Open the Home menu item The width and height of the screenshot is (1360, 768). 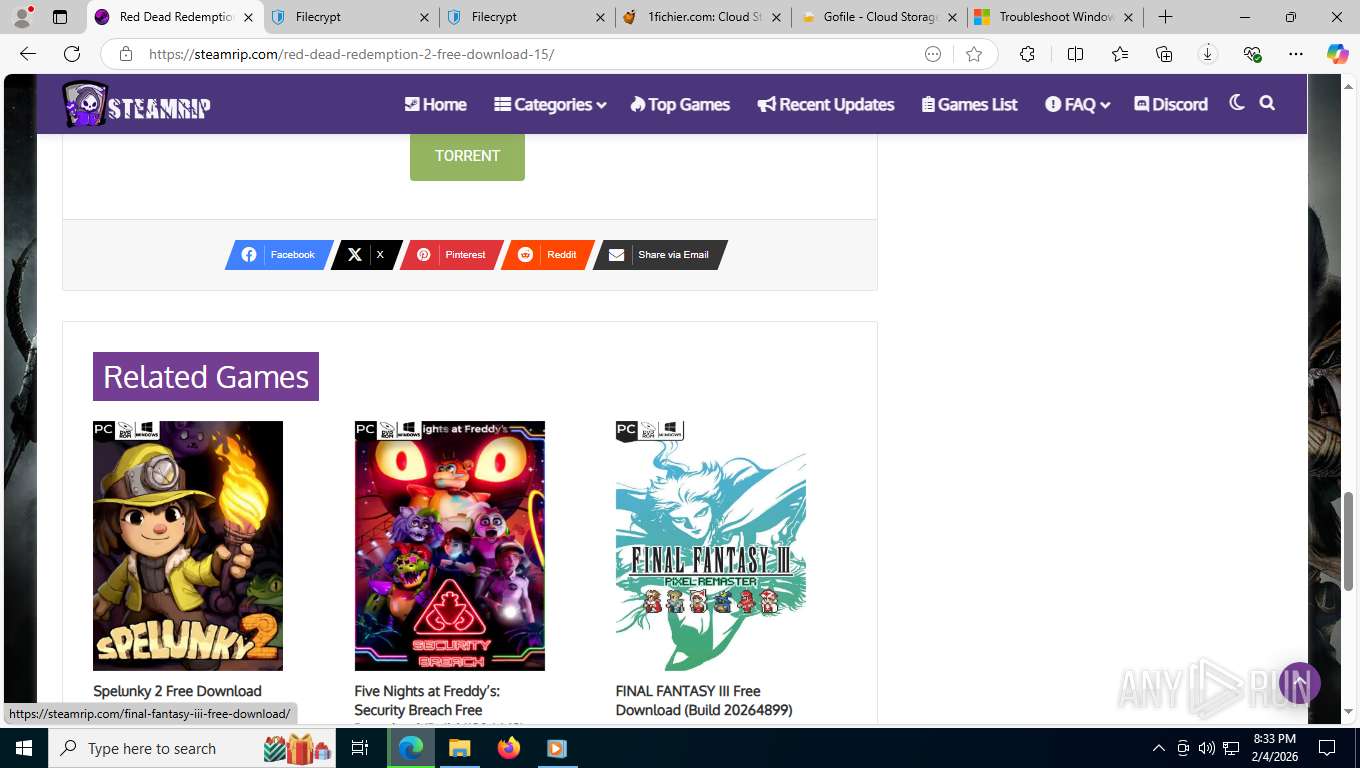pyautogui.click(x=435, y=104)
